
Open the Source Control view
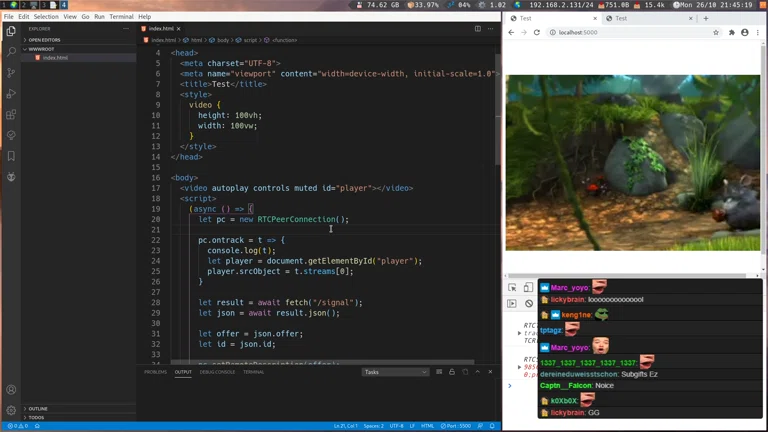pyautogui.click(x=11, y=72)
